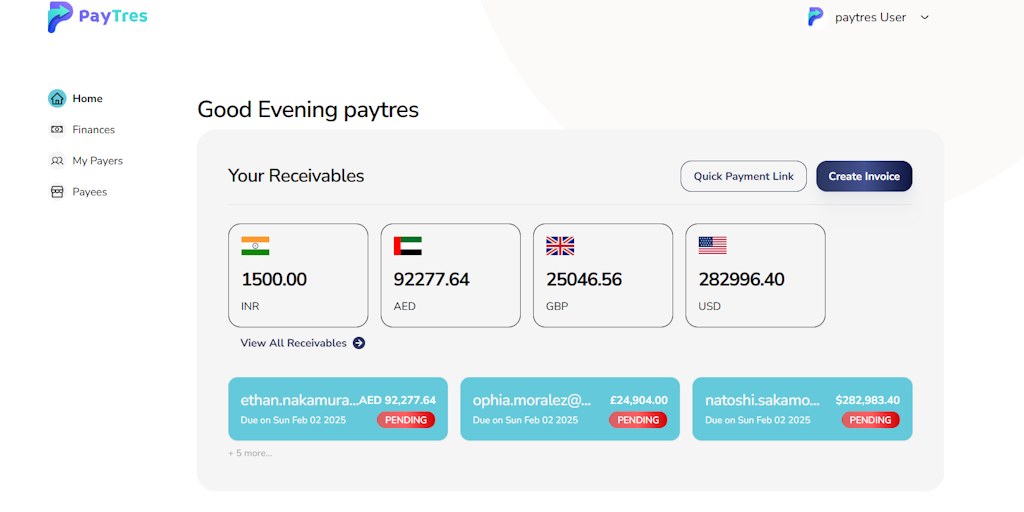1024x512 pixels.
Task: Click PENDING badge on AED 92,277.64 card
Action: [406, 420]
